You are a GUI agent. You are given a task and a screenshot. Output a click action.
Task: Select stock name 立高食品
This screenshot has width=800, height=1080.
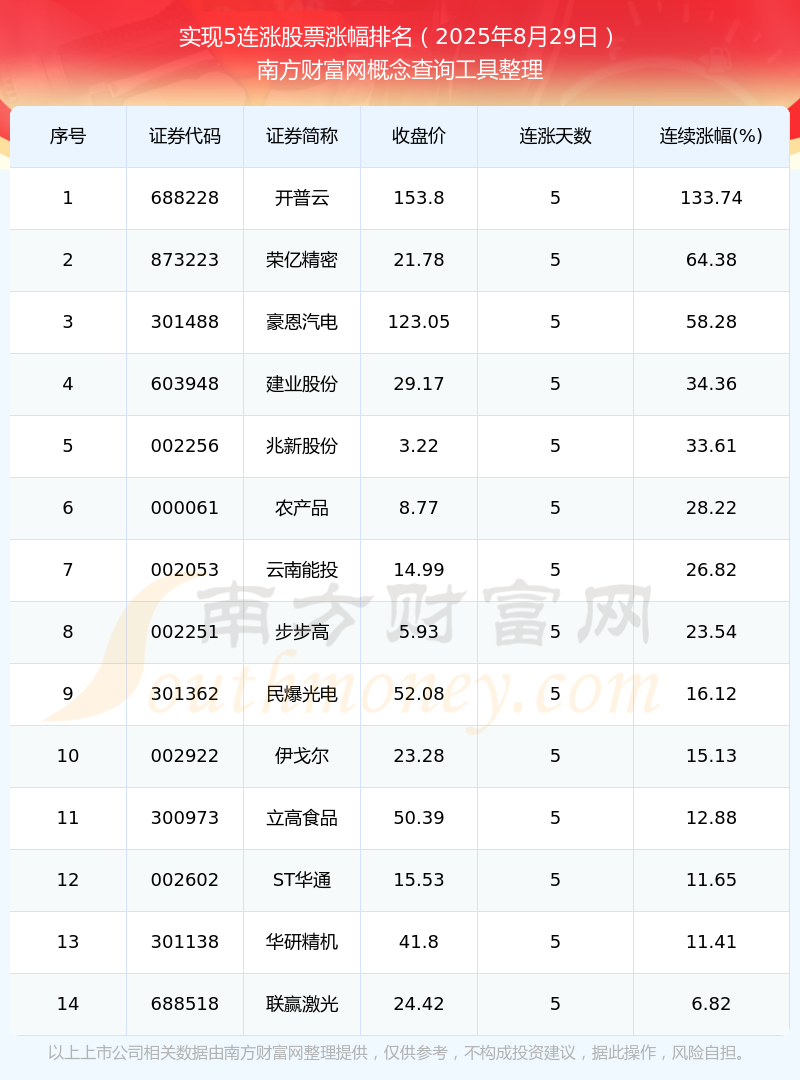pyautogui.click(x=302, y=818)
